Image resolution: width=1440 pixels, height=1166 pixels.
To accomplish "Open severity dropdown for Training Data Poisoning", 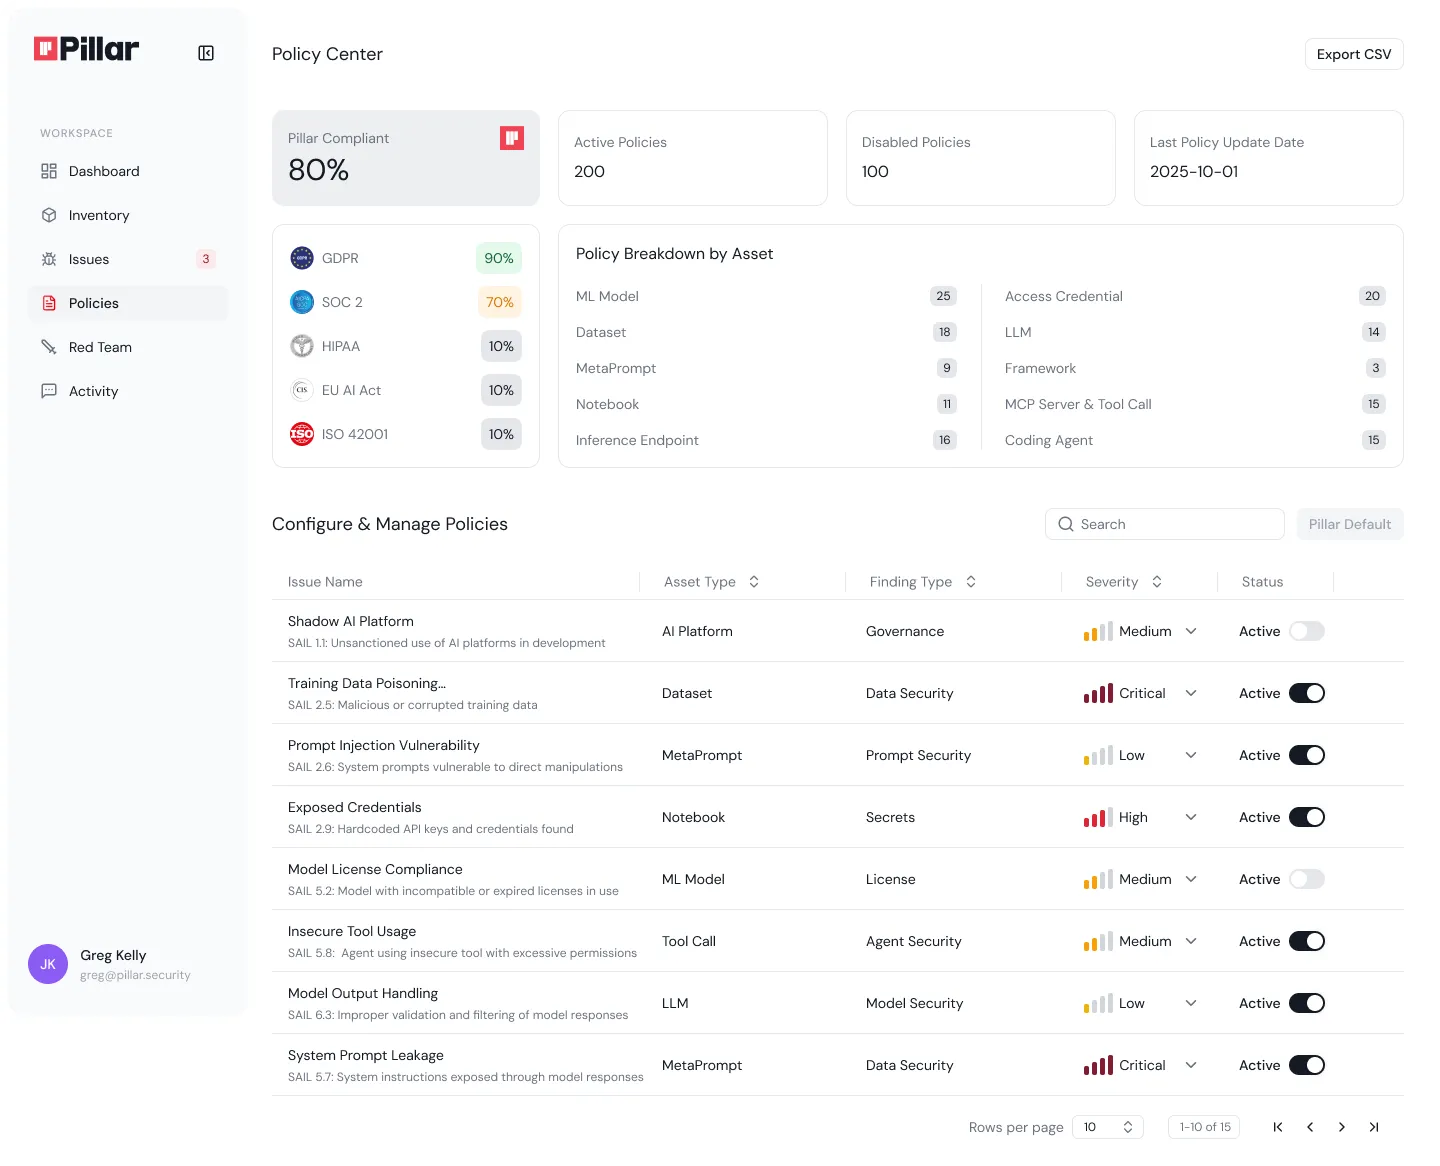I will click(1191, 693).
